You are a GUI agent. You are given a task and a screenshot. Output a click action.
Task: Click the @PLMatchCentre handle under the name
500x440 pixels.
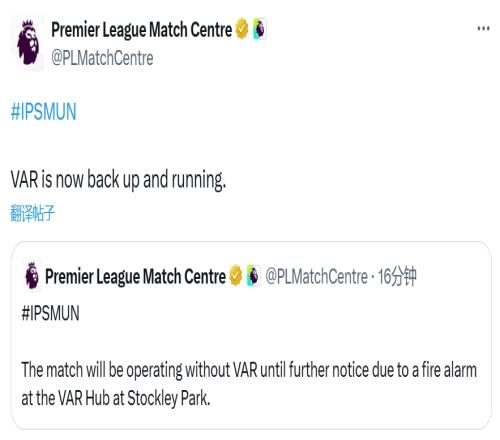[x=102, y=58]
